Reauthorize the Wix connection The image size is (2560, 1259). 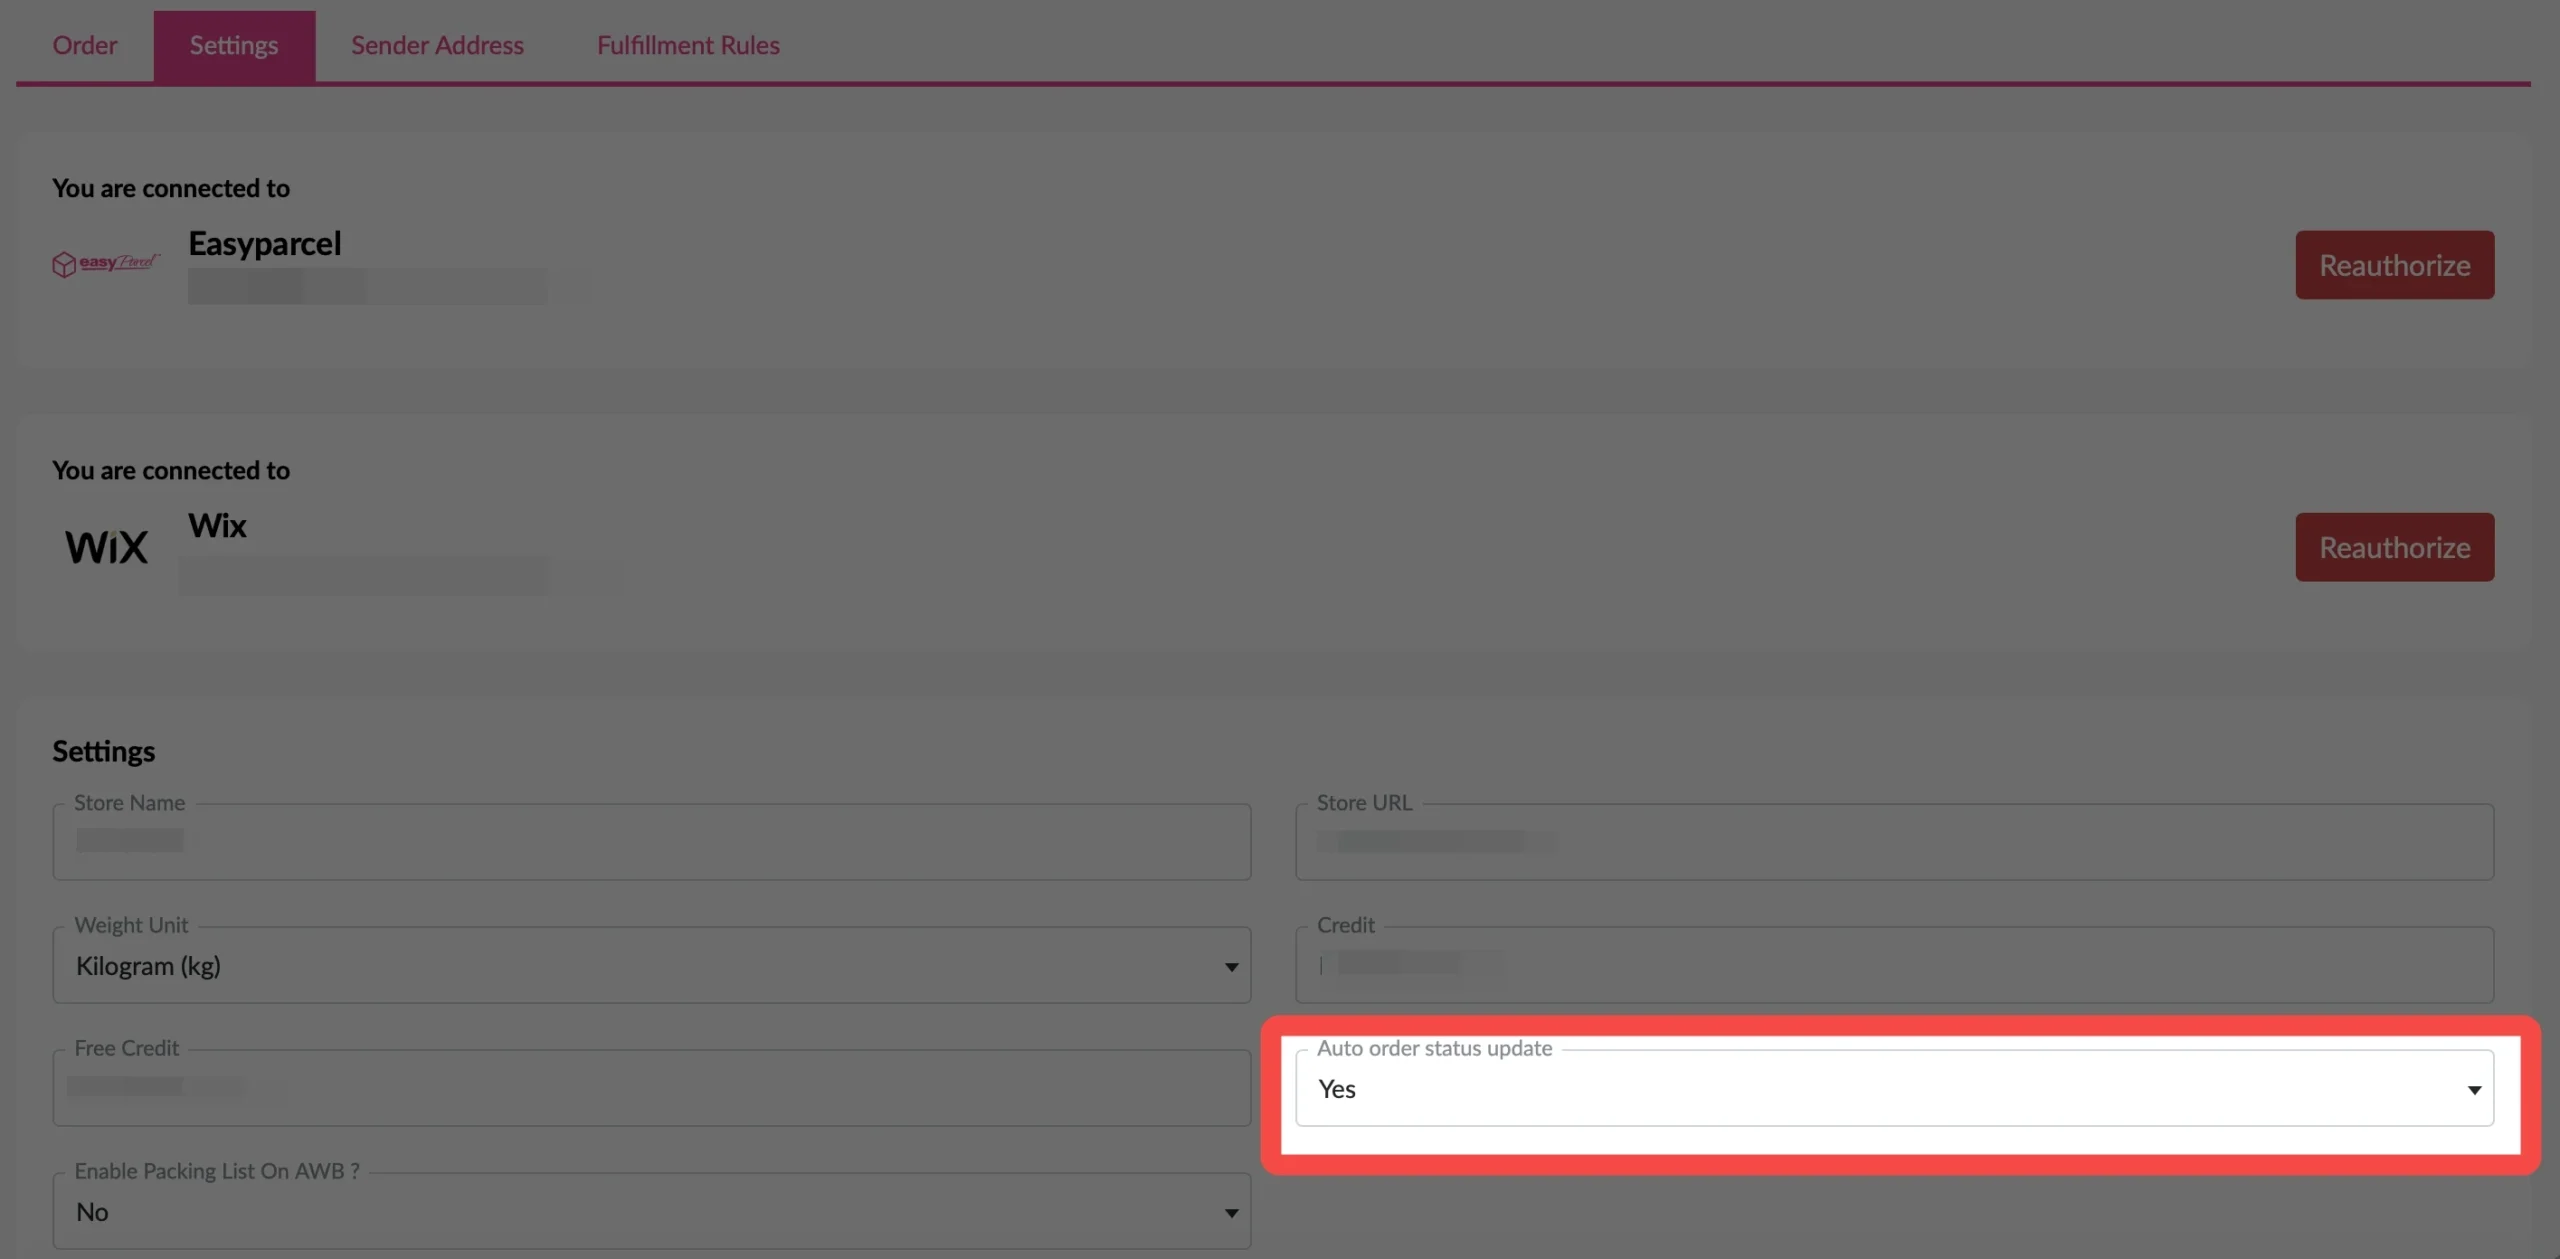pos(2394,547)
